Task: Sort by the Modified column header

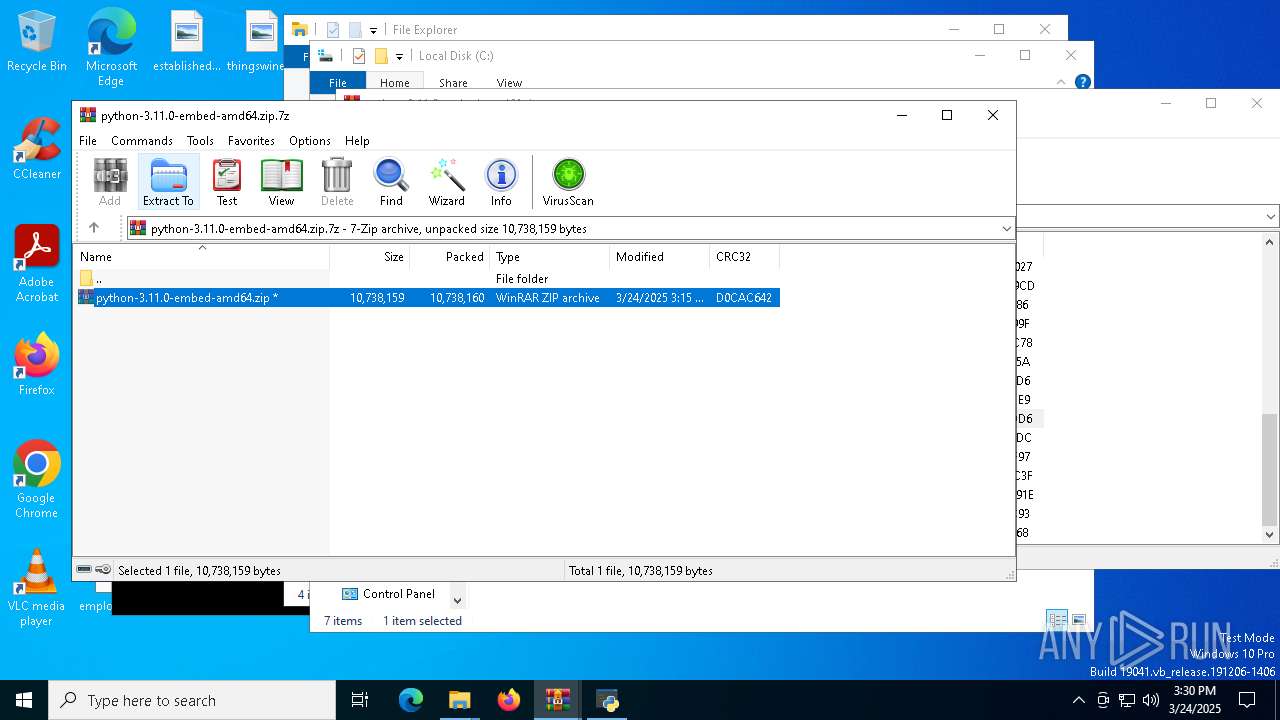Action: [660, 257]
